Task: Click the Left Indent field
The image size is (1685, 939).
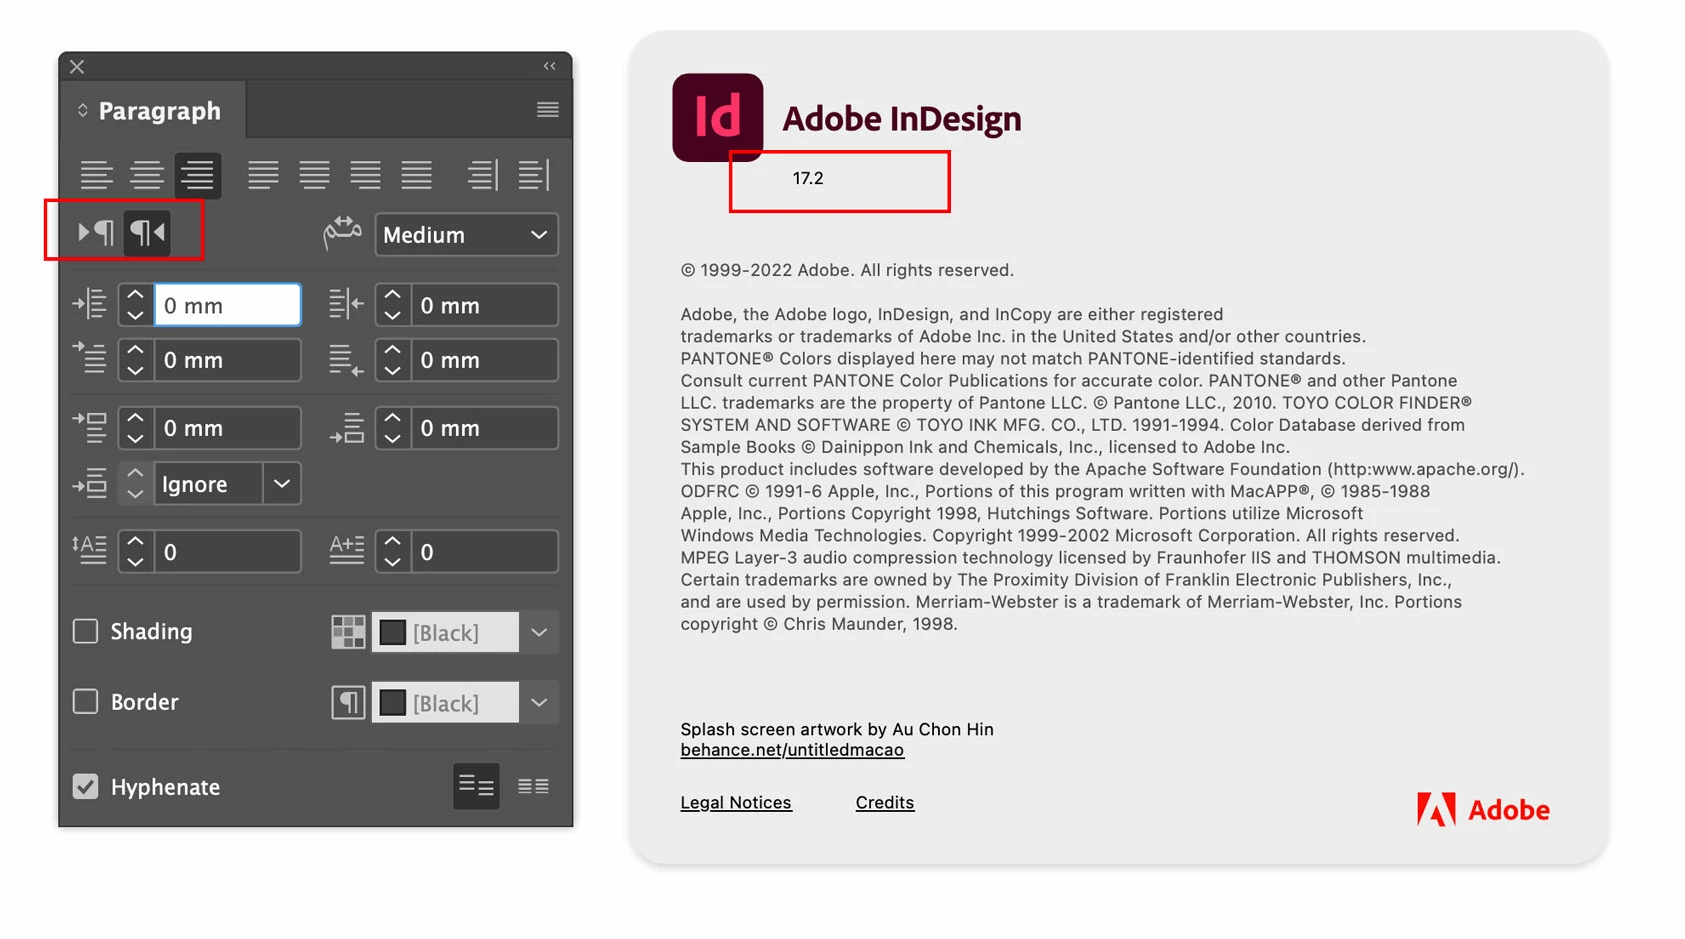Action: click(x=227, y=305)
